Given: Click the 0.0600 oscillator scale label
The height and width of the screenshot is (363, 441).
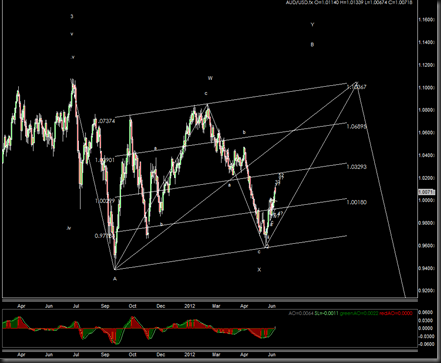Looking at the screenshot, I should [x=427, y=312].
